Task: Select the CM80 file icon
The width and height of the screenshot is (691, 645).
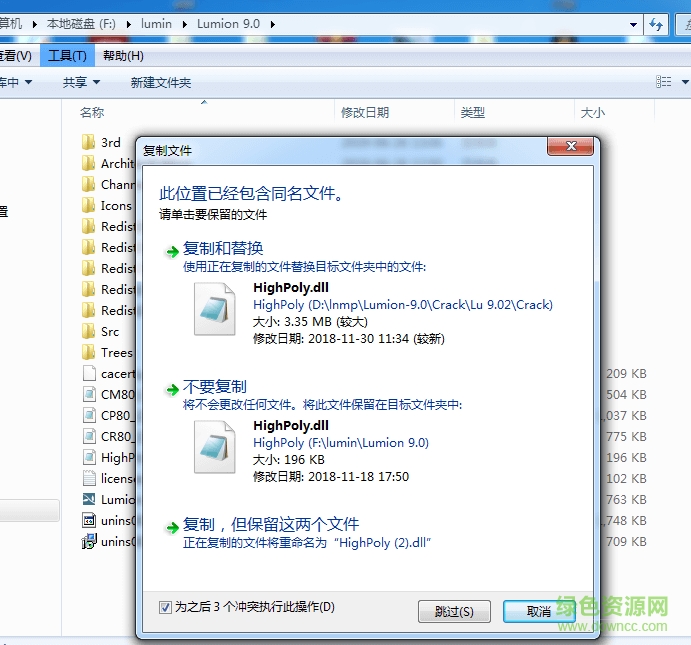Action: coord(89,394)
